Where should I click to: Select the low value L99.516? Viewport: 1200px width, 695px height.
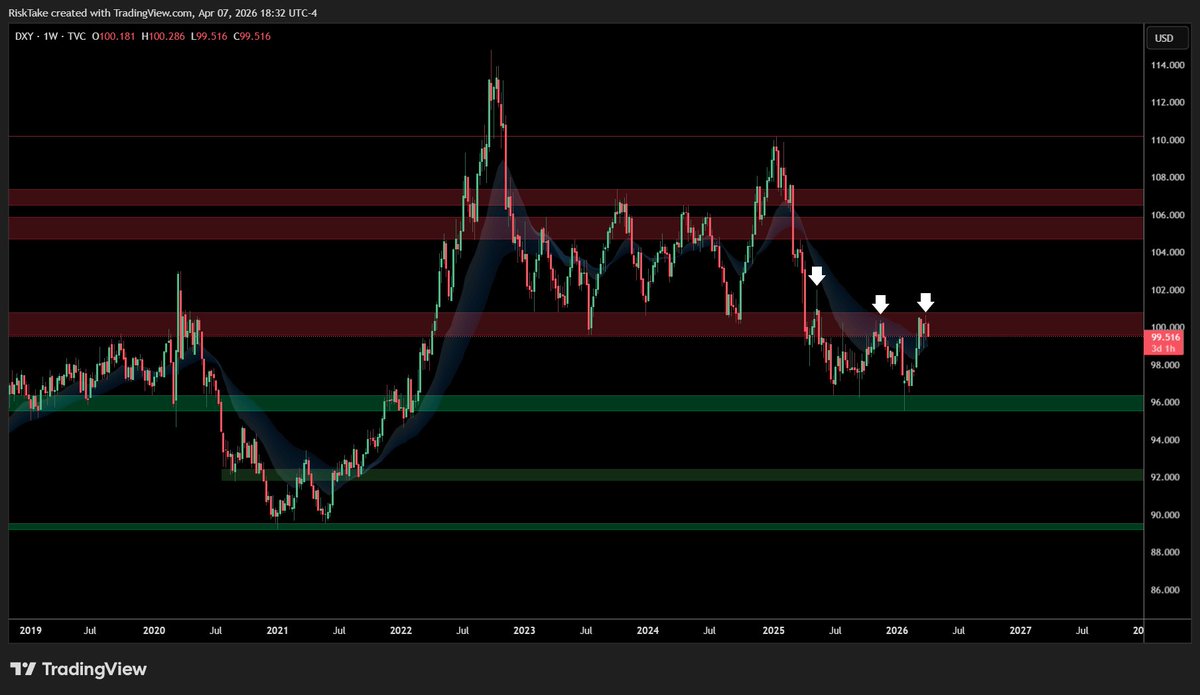tap(207, 36)
